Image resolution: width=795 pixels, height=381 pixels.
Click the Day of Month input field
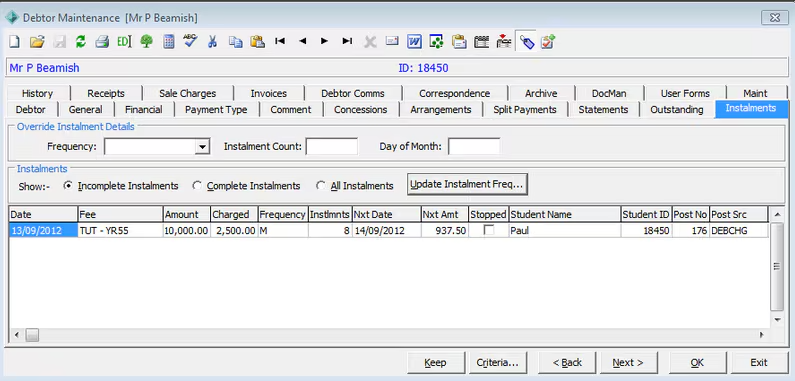coord(474,147)
